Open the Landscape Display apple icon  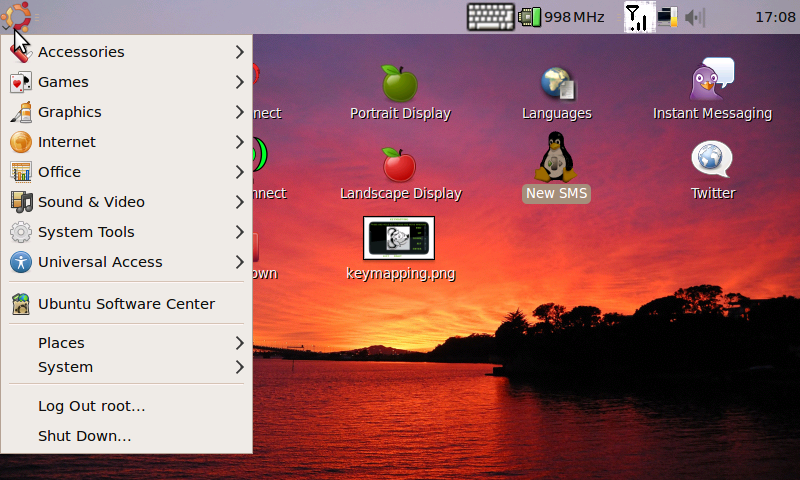[x=400, y=164]
